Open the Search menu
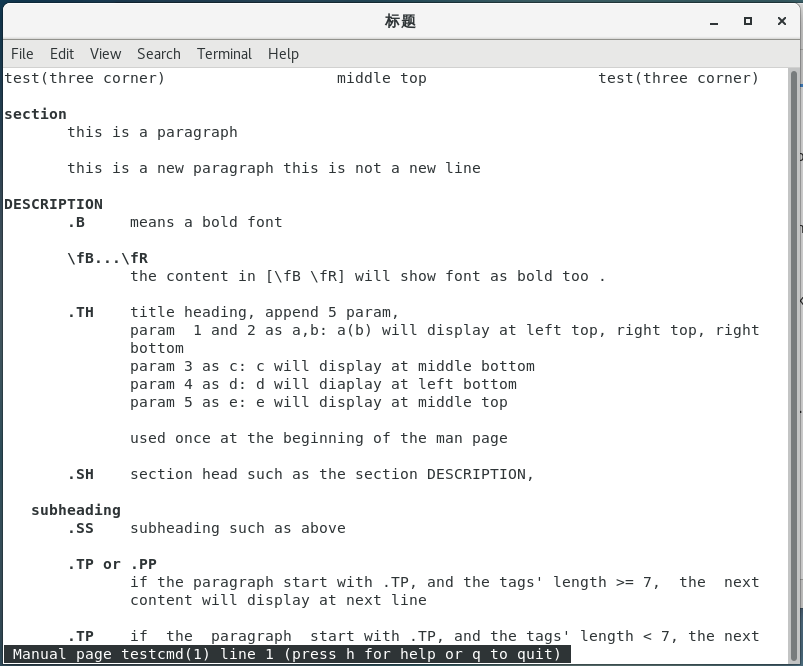 [x=158, y=54]
